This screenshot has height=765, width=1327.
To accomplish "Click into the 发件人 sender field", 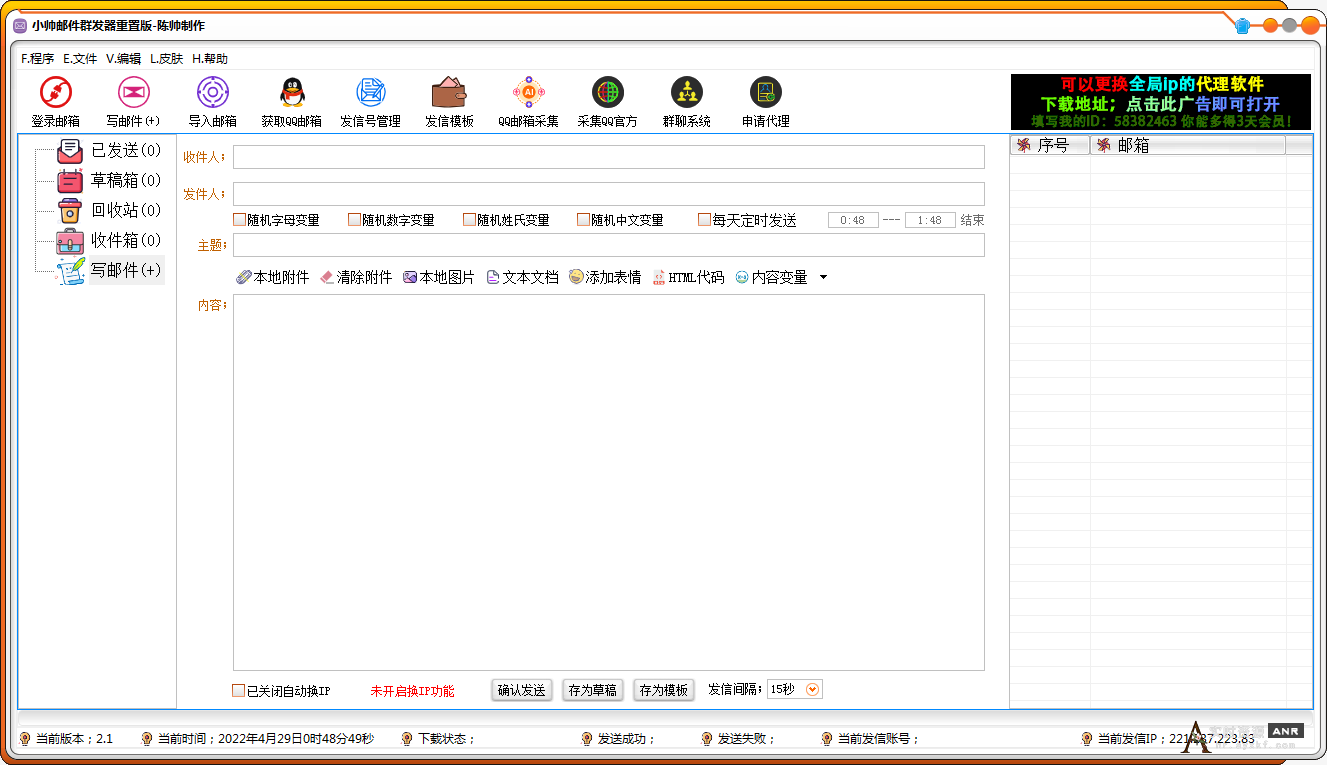I will click(608, 194).
